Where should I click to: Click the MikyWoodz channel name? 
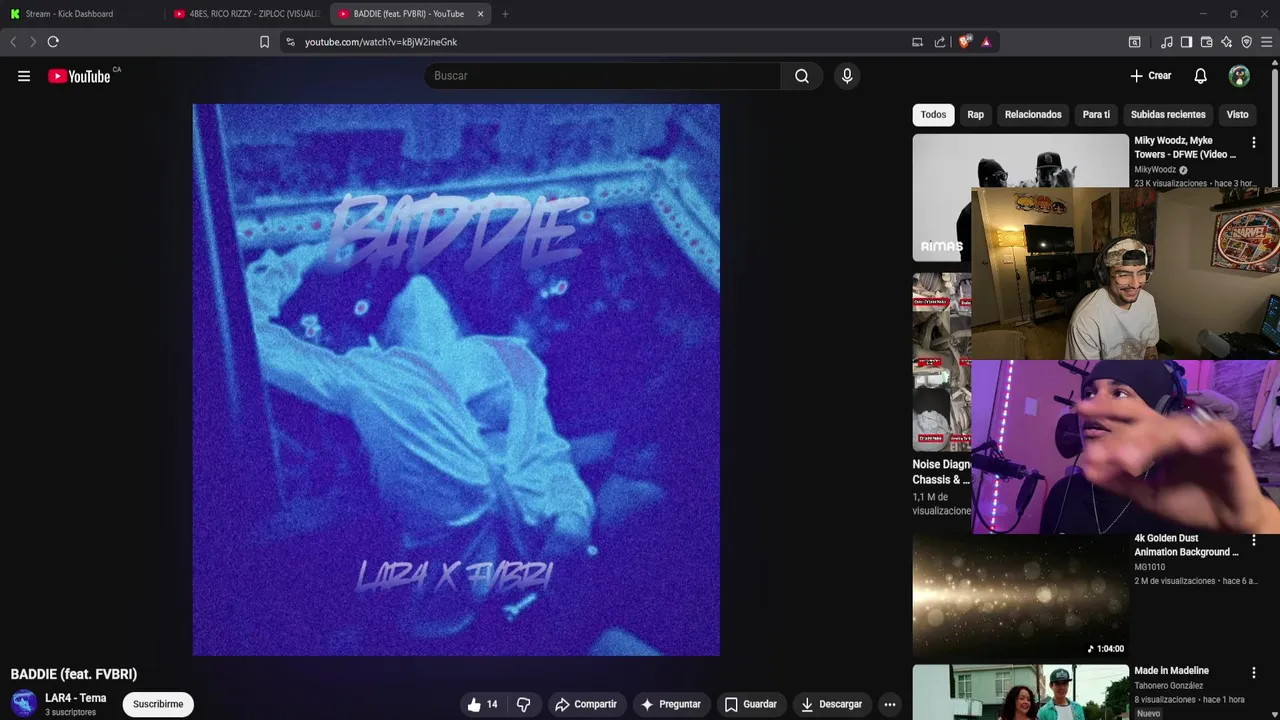[x=1155, y=170]
